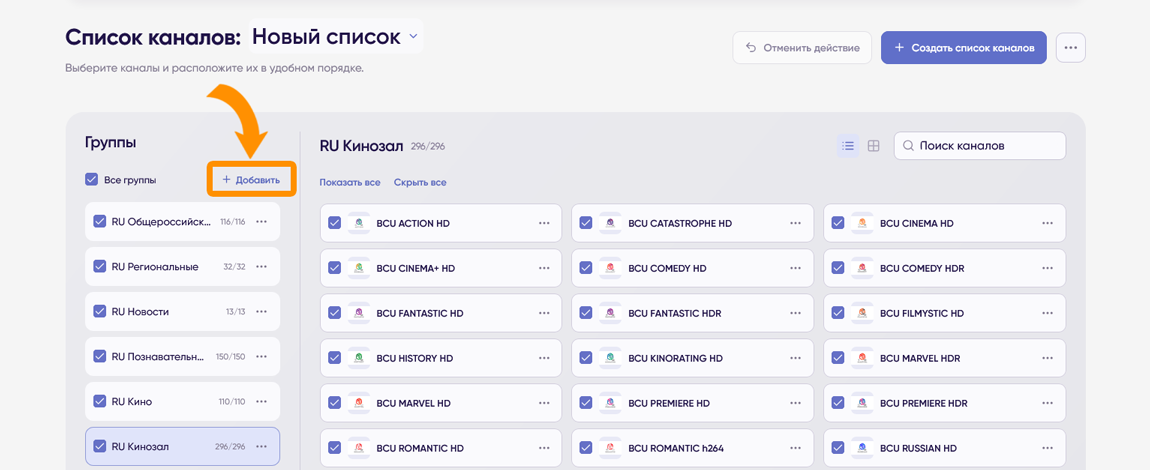Select the RU Кино group
The image size is (1150, 470).
pos(183,402)
